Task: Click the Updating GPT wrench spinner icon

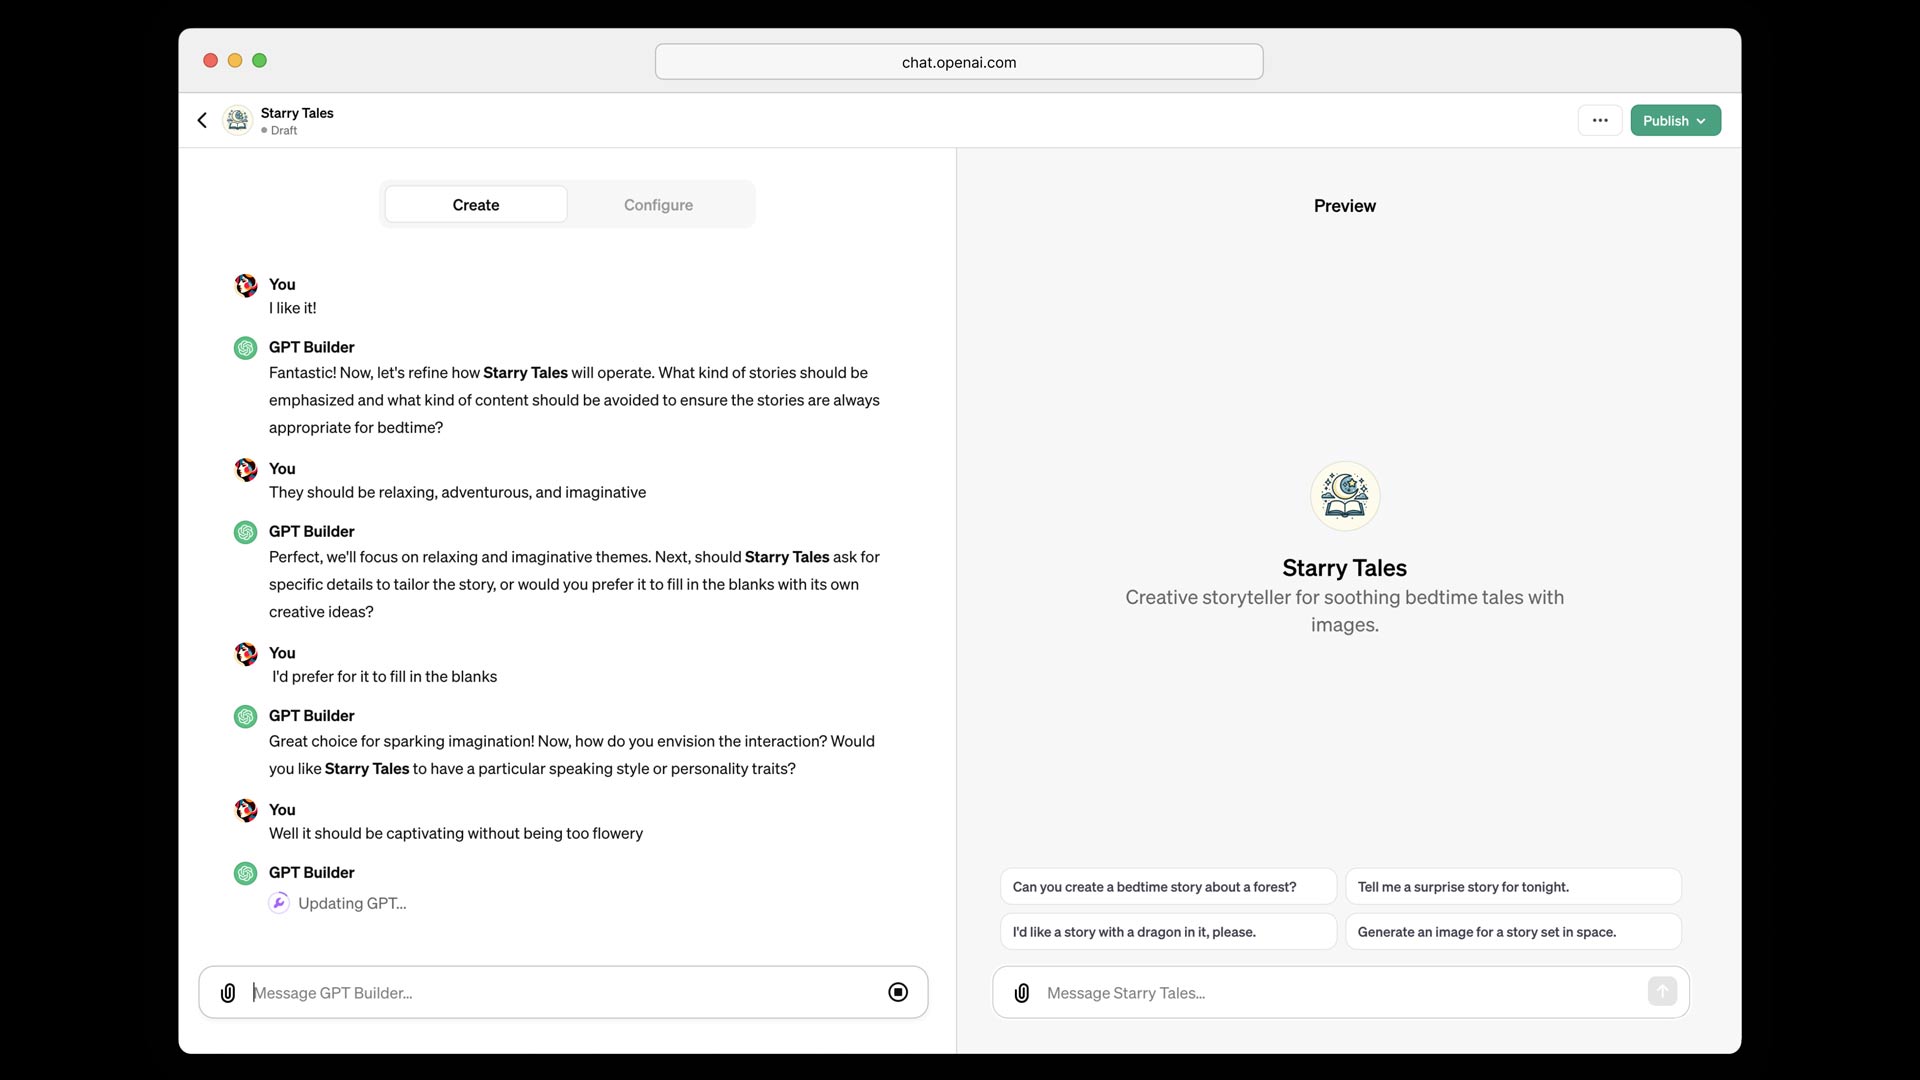Action: click(x=279, y=903)
